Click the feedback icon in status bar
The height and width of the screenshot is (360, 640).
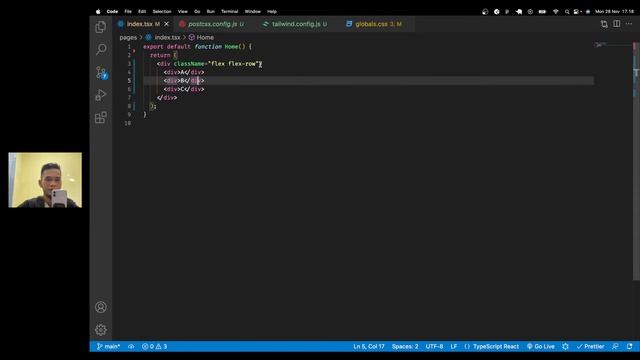coord(616,347)
